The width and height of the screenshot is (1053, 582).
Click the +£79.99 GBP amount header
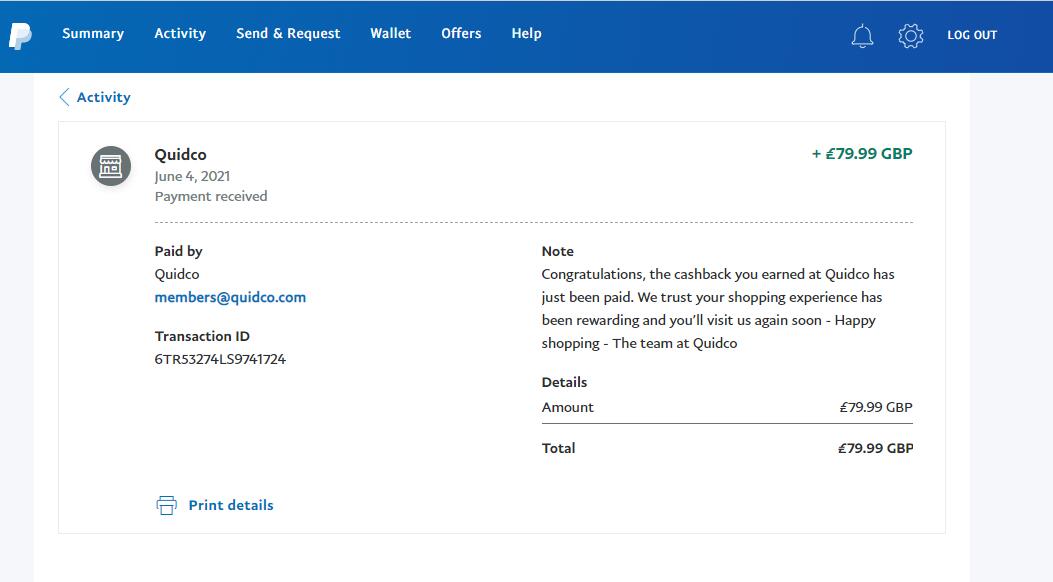(x=862, y=154)
